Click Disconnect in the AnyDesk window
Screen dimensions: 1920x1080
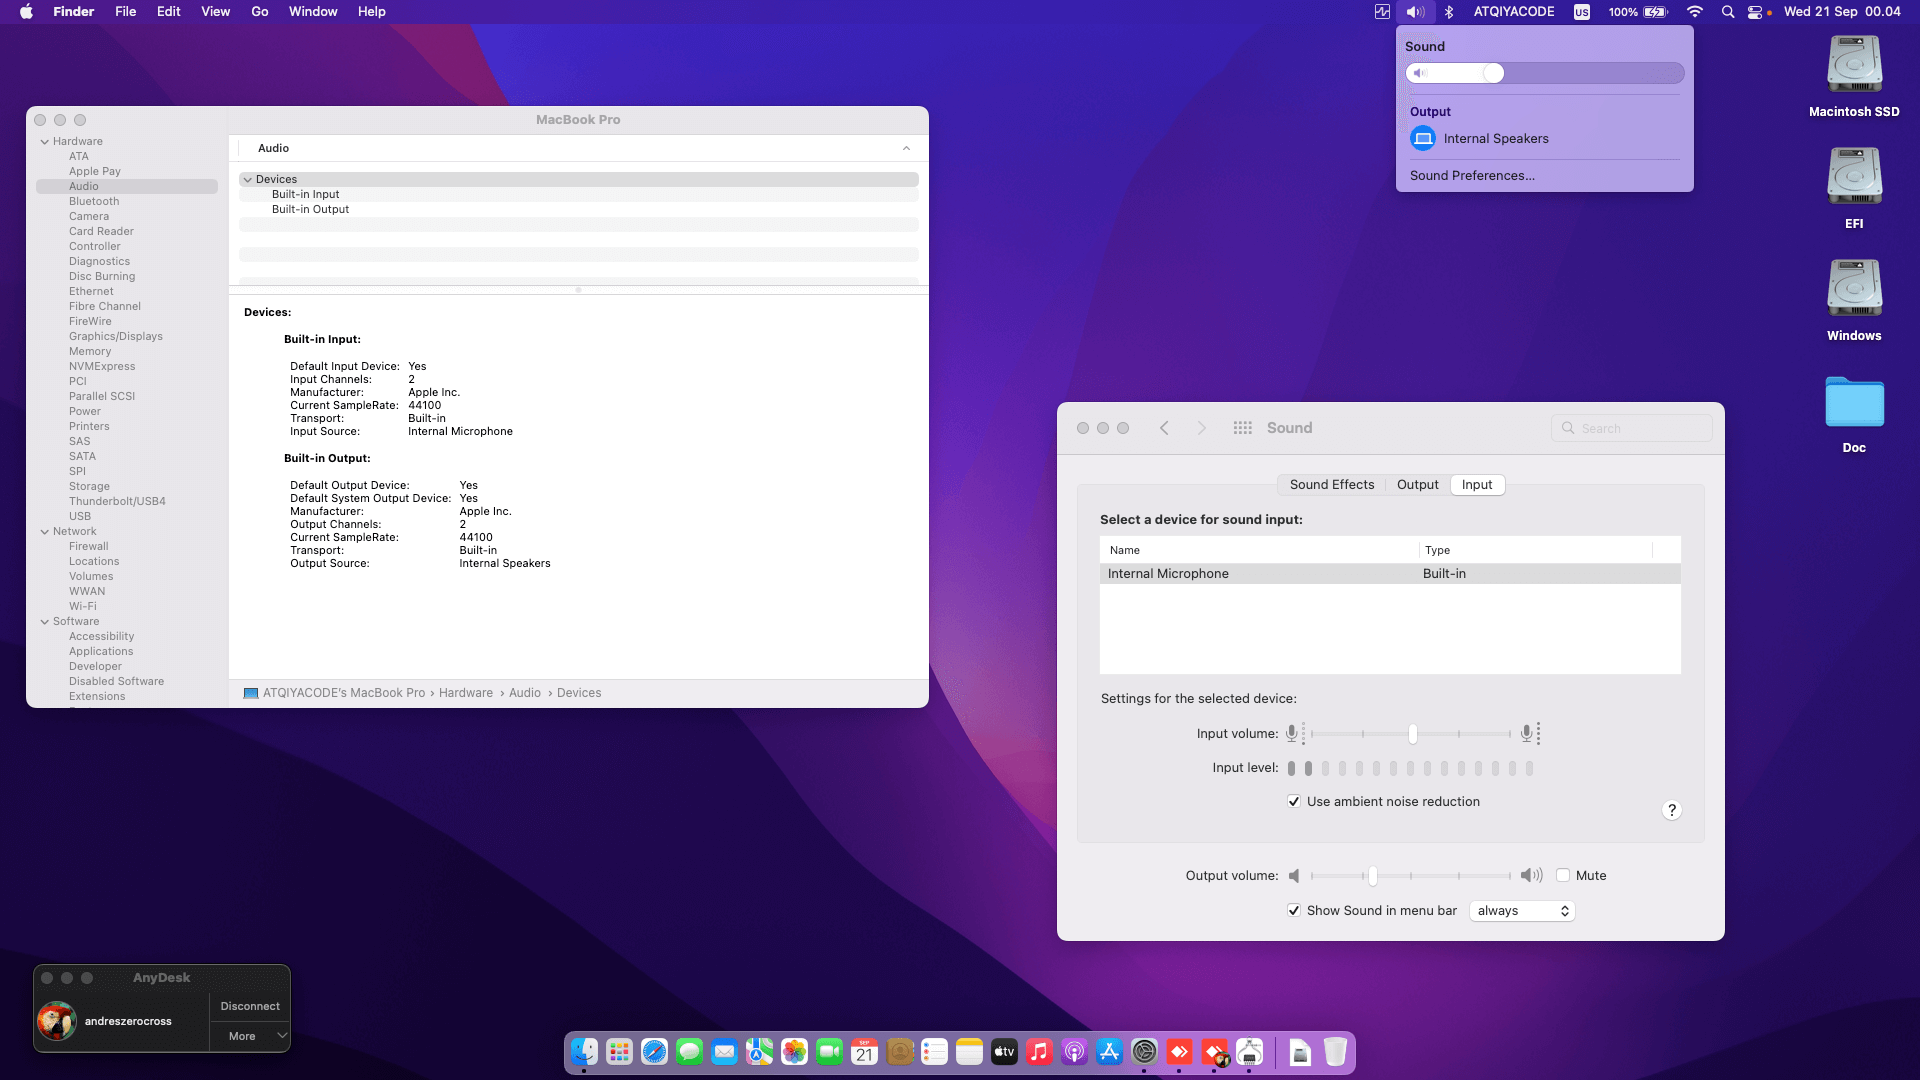click(250, 1006)
